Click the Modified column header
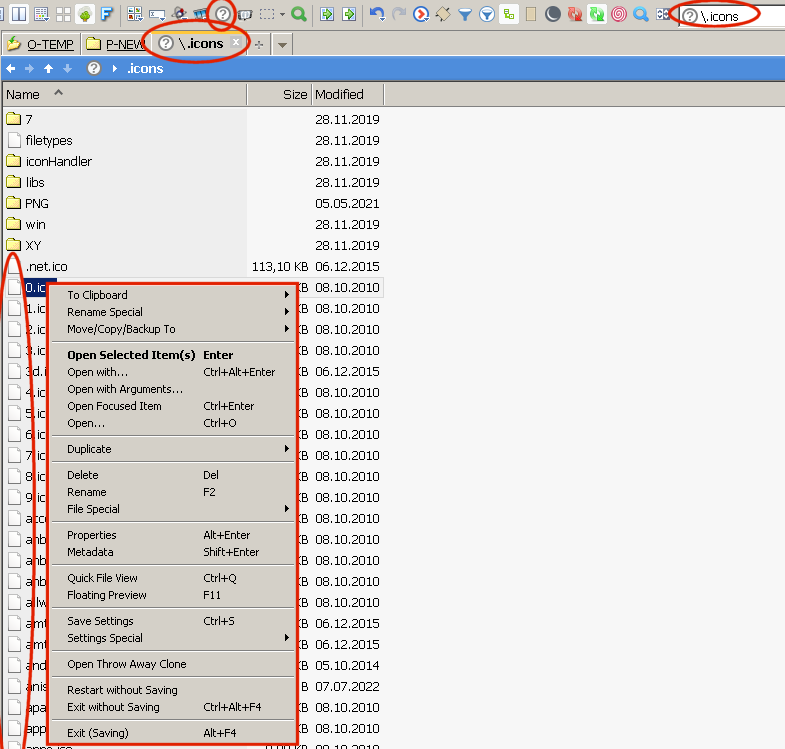This screenshot has width=785, height=749. tap(340, 94)
